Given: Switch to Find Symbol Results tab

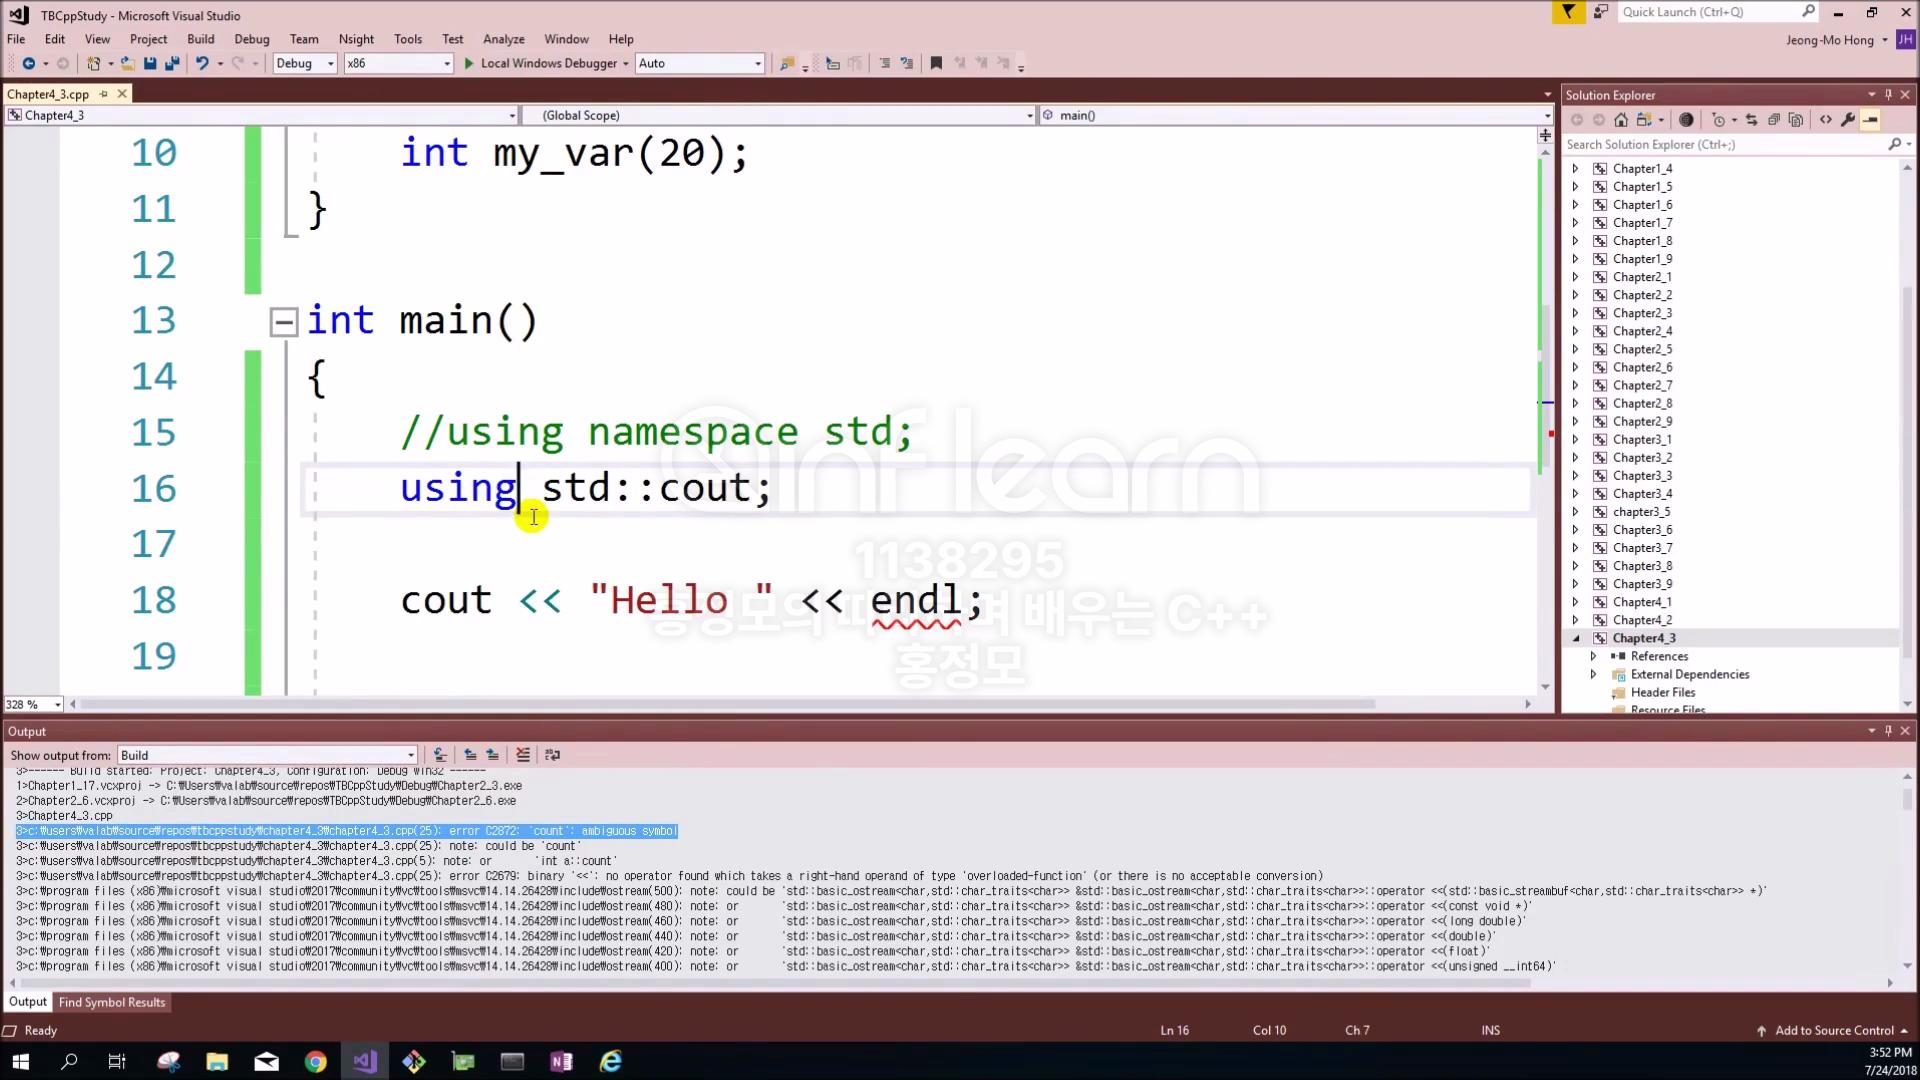Looking at the screenshot, I should (x=111, y=1002).
